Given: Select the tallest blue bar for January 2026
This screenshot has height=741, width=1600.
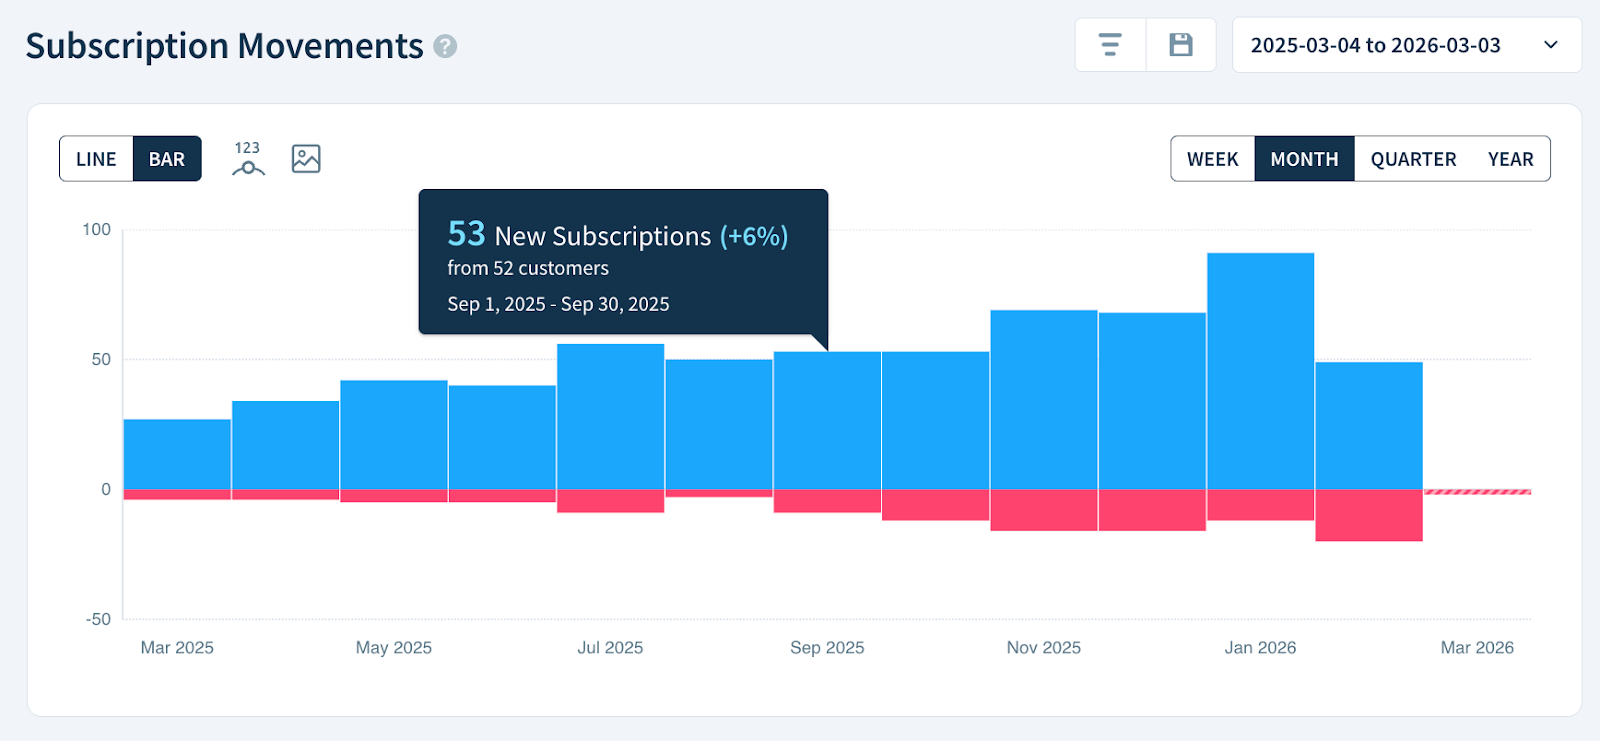Looking at the screenshot, I should (x=1259, y=370).
